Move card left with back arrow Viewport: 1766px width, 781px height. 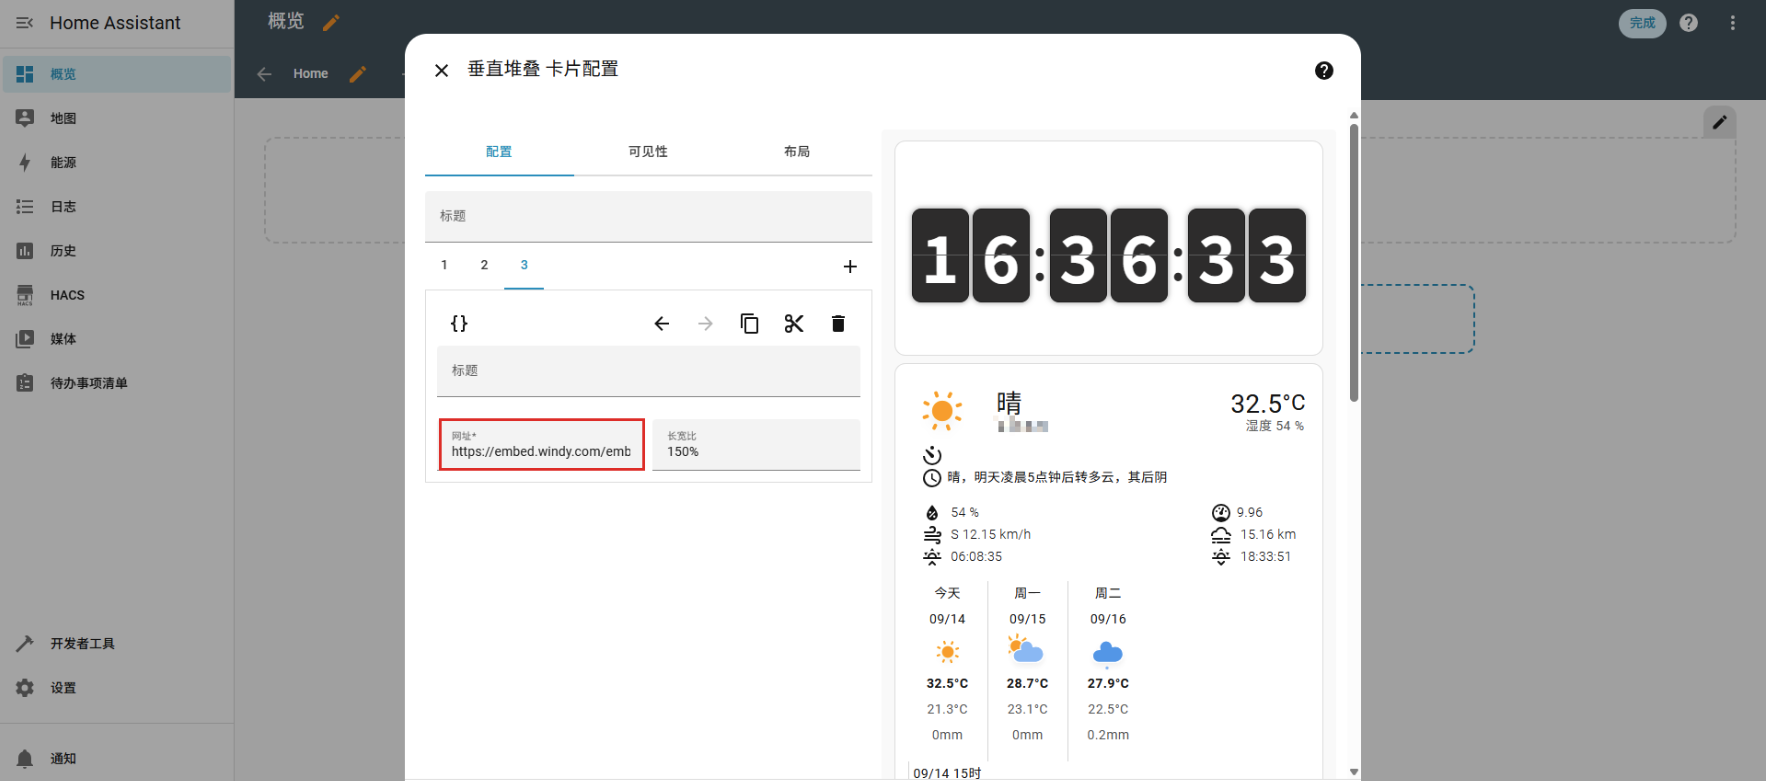coord(661,323)
